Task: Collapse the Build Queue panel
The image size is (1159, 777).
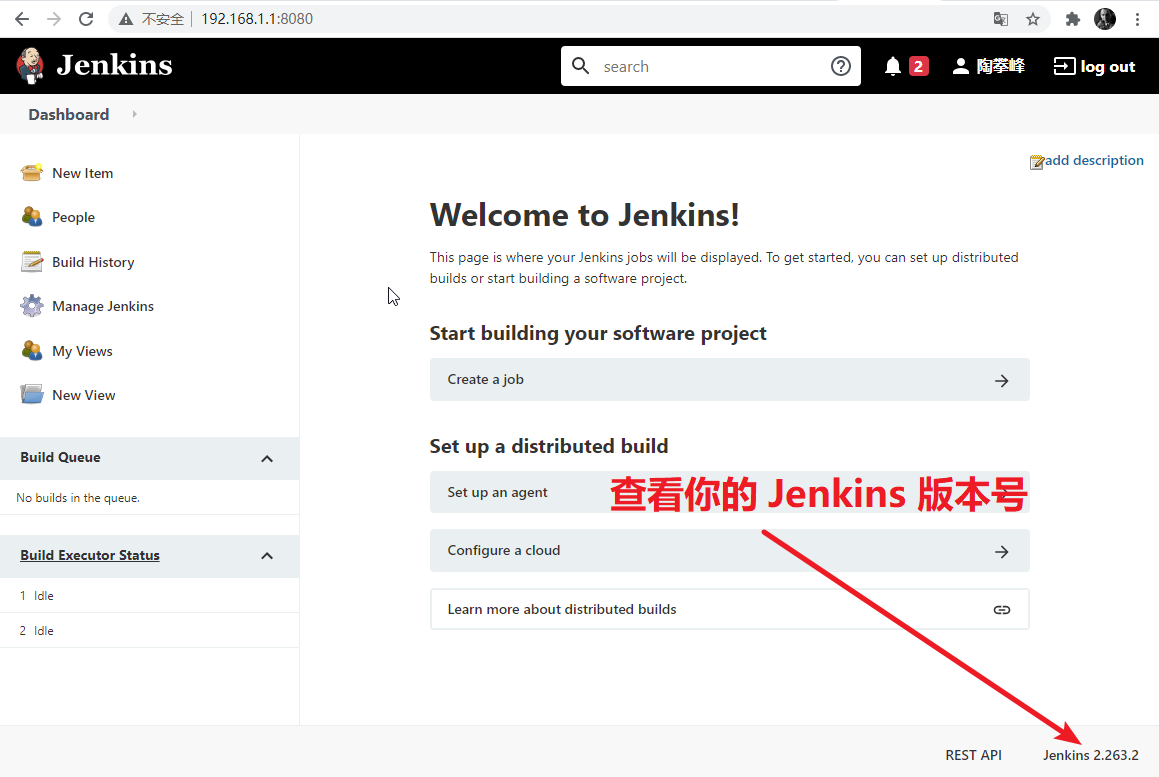Action: click(x=267, y=458)
